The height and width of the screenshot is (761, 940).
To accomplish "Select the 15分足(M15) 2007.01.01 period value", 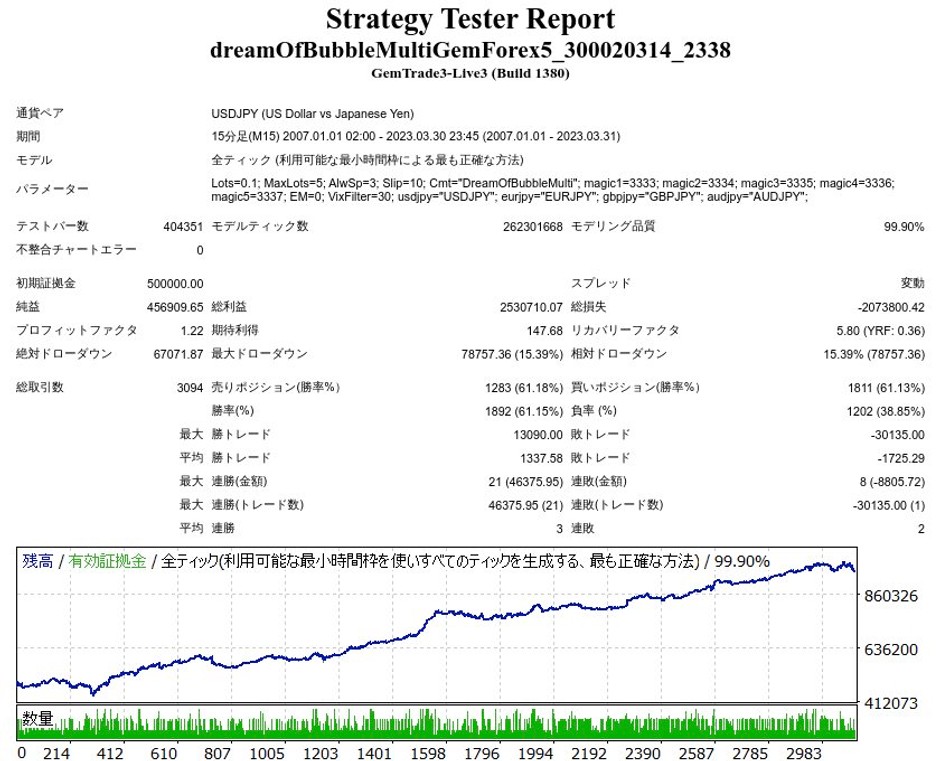I will point(415,137).
